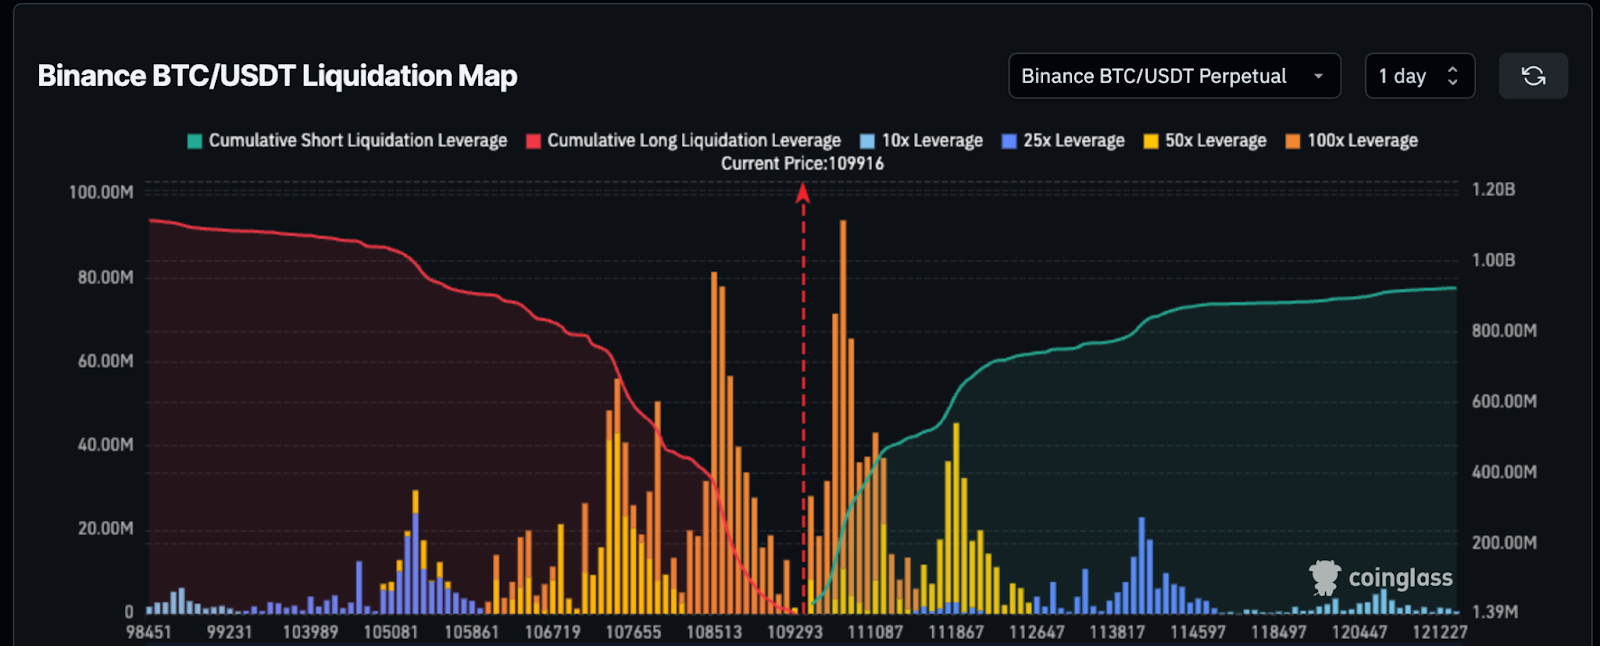The width and height of the screenshot is (1600, 646).
Task: Click the Binance BTC/USDT Liquidation Map title
Action: pos(277,76)
